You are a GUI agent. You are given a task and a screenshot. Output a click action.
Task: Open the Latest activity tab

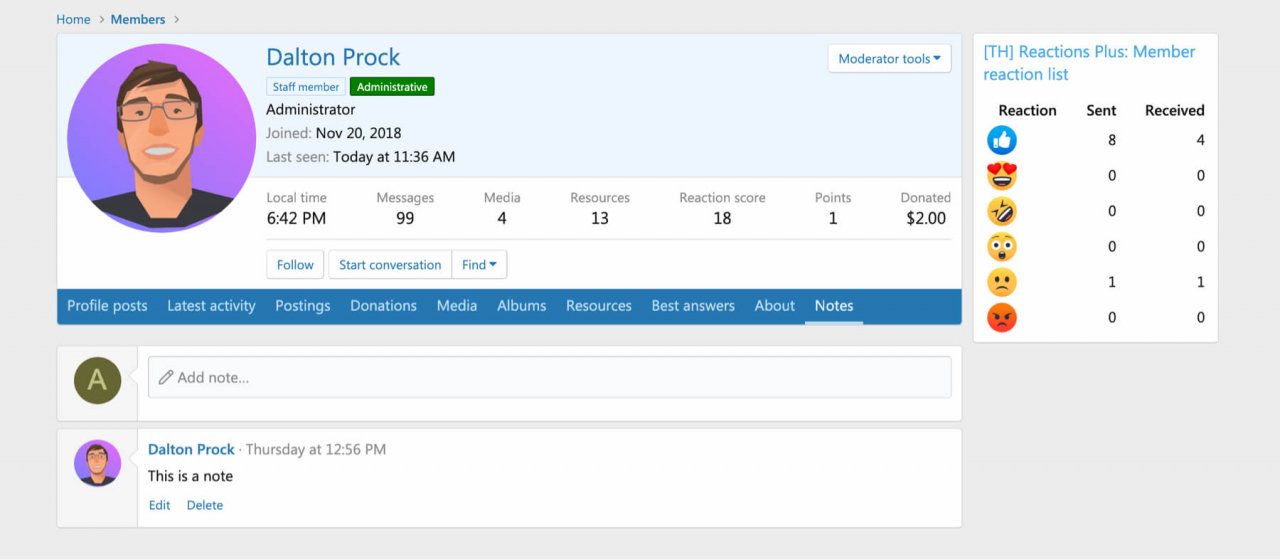(x=211, y=306)
